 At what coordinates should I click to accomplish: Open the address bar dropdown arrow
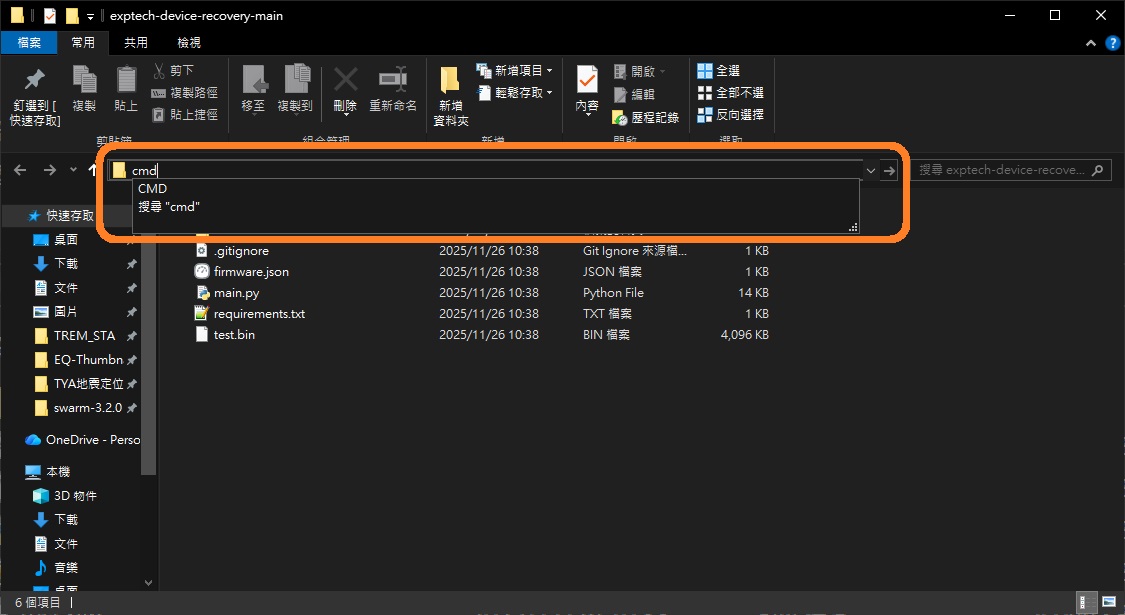pyautogui.click(x=869, y=170)
